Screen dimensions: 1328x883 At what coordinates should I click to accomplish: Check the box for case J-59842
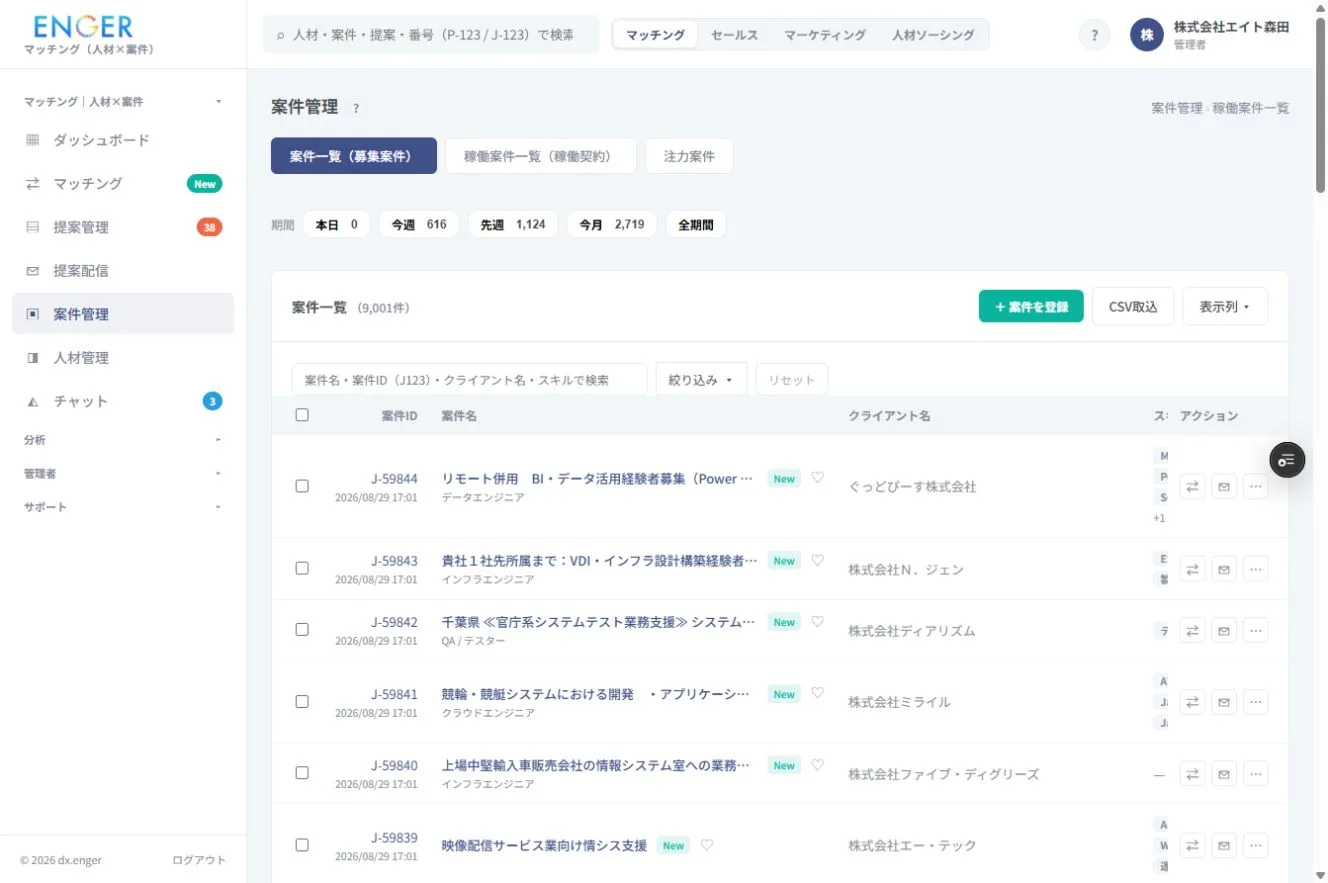(302, 630)
